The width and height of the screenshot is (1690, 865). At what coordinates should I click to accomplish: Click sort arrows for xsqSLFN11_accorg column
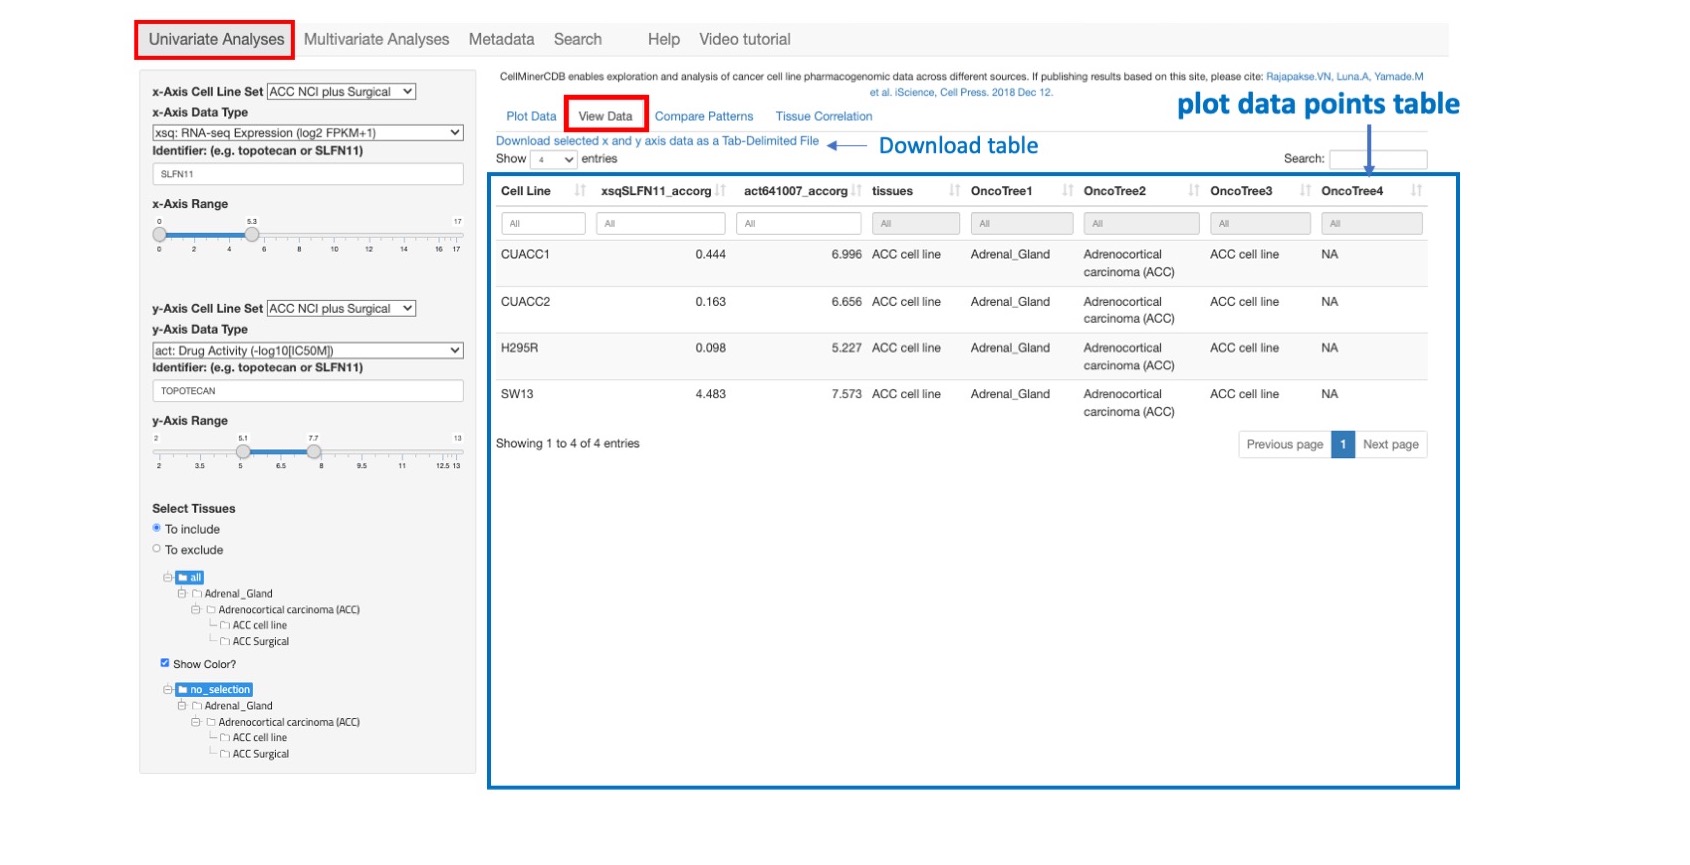pos(720,191)
